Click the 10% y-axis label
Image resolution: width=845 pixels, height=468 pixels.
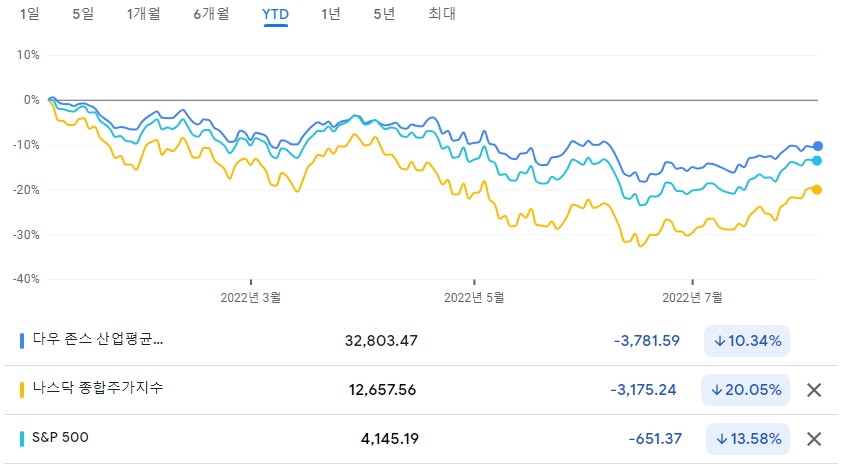tap(28, 55)
